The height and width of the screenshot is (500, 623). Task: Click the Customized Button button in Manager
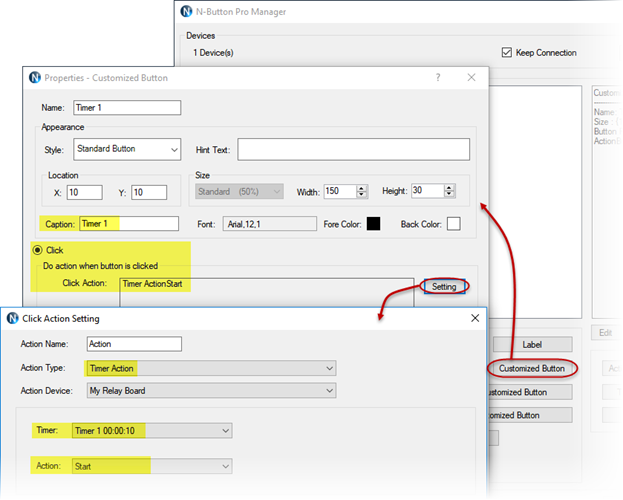tap(532, 368)
